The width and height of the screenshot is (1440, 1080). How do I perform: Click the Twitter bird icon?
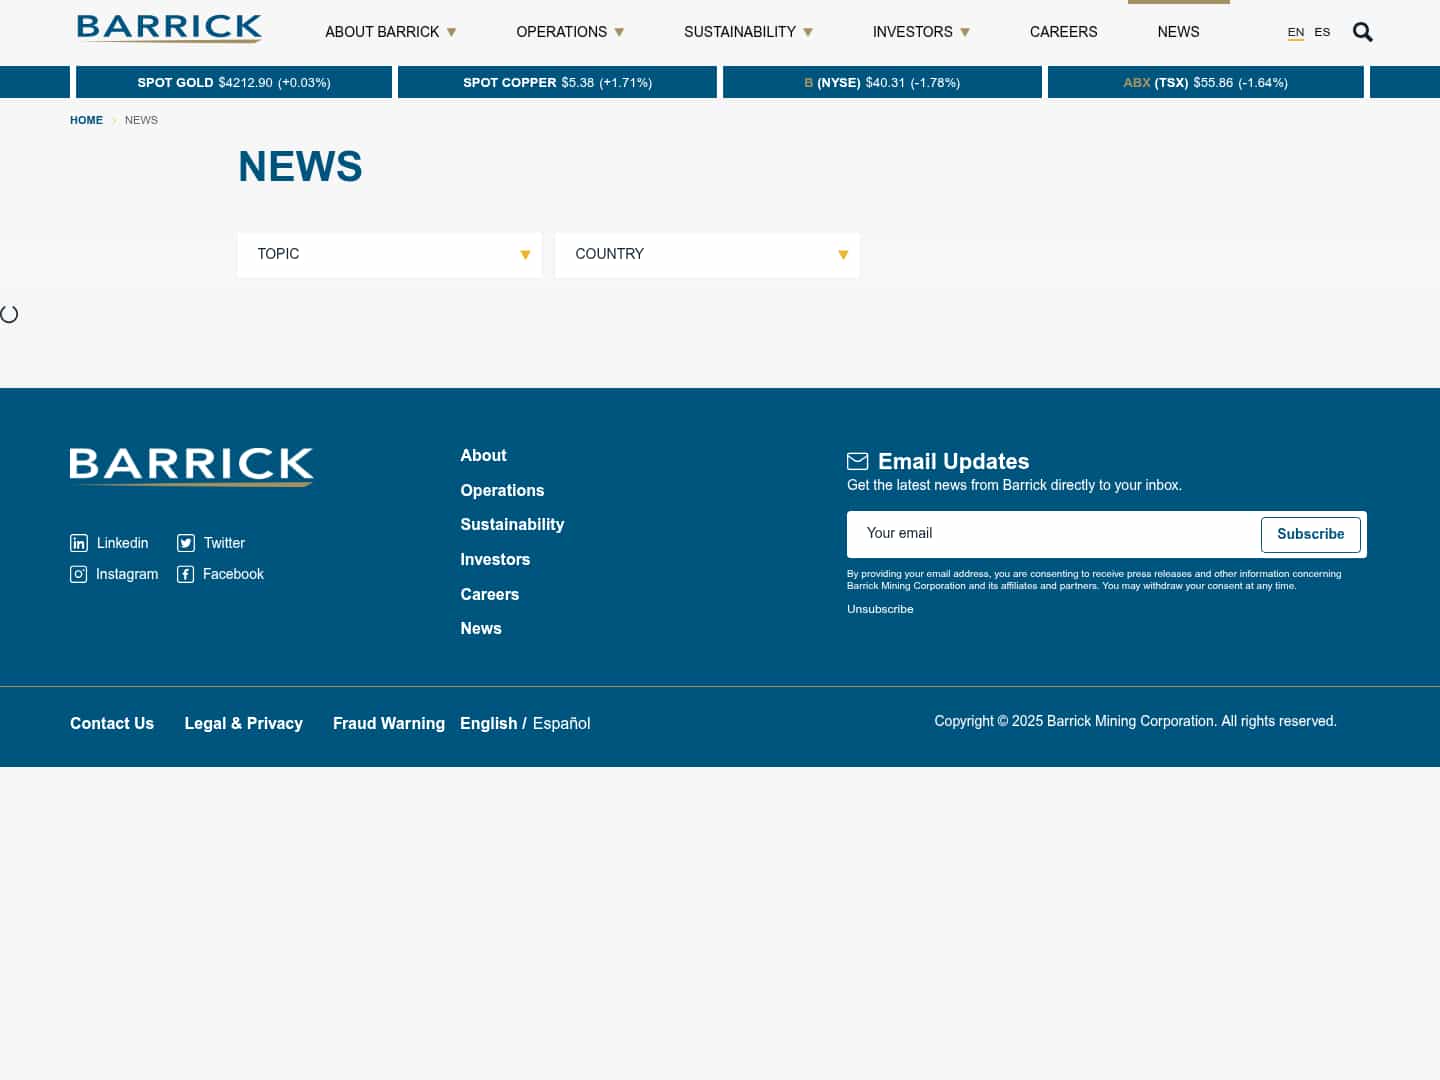click(x=186, y=543)
